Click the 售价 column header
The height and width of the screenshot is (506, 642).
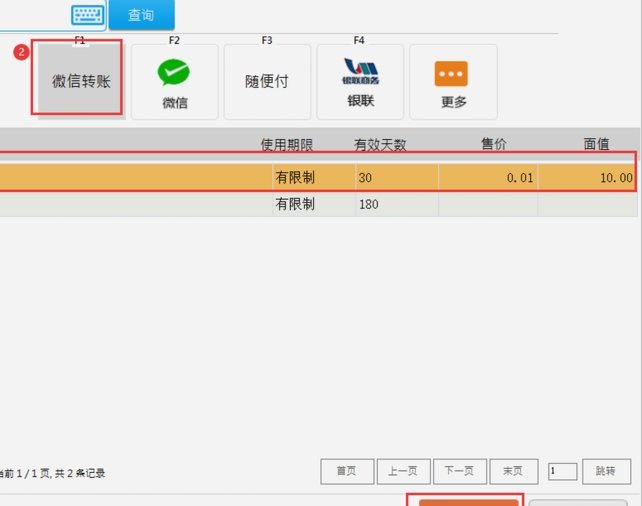(x=493, y=144)
